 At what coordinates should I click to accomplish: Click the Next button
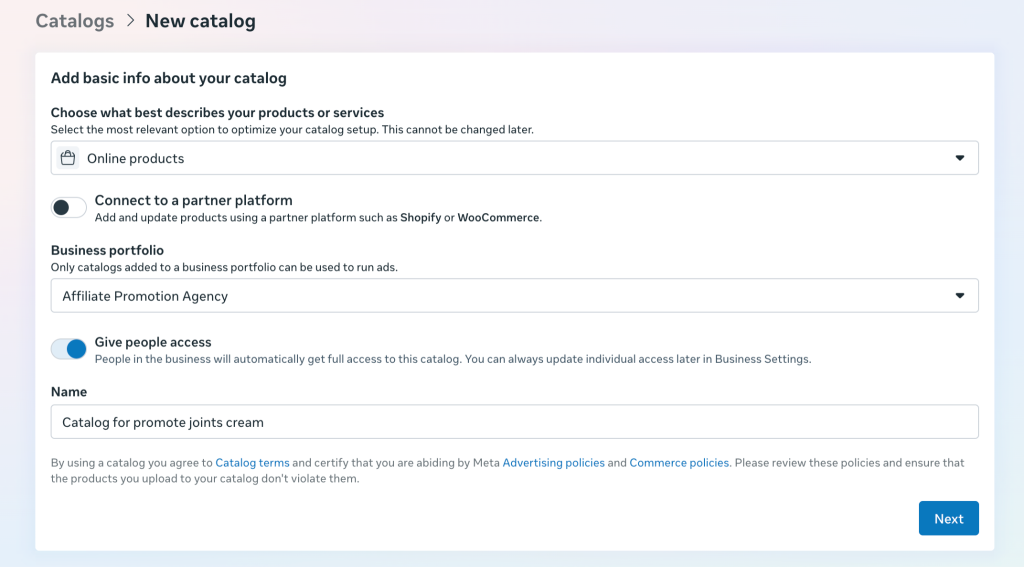(x=948, y=519)
